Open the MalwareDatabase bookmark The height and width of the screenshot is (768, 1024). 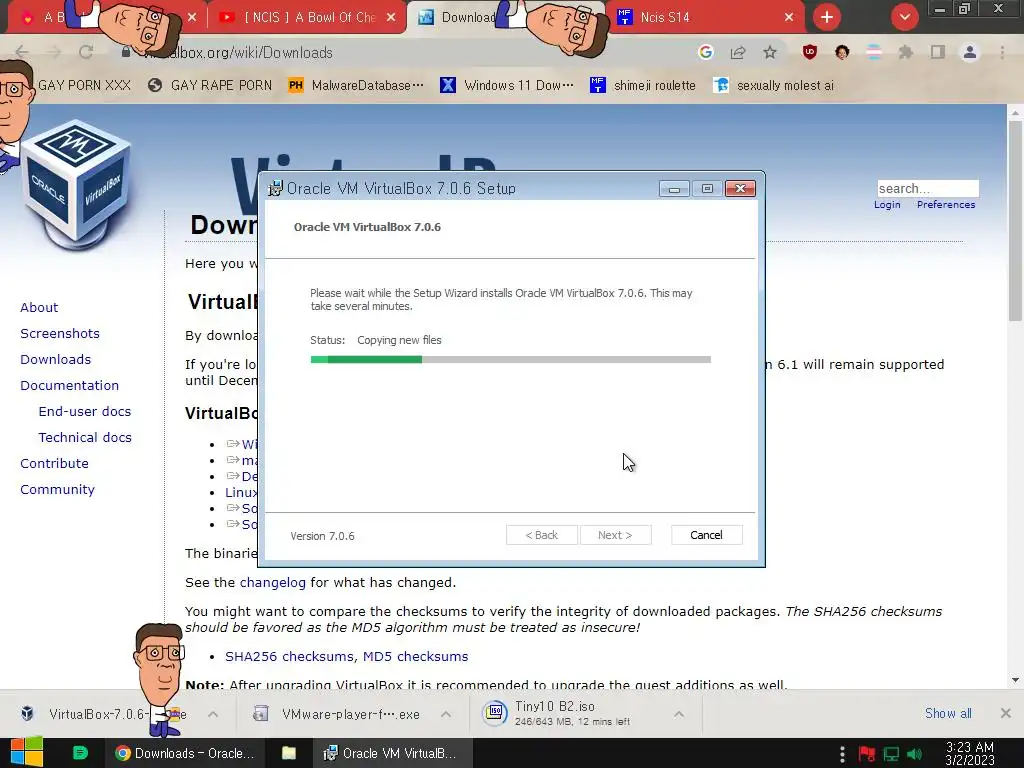(x=357, y=86)
